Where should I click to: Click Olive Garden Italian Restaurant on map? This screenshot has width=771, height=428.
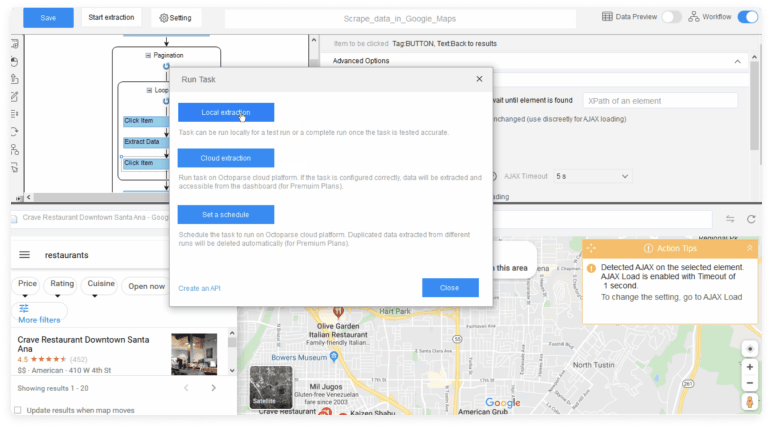338,330
